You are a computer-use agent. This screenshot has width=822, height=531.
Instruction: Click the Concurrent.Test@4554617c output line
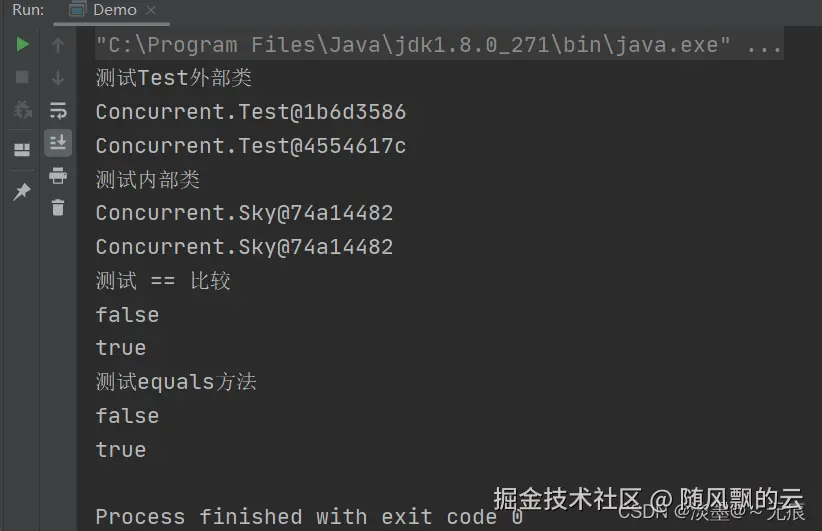250,146
